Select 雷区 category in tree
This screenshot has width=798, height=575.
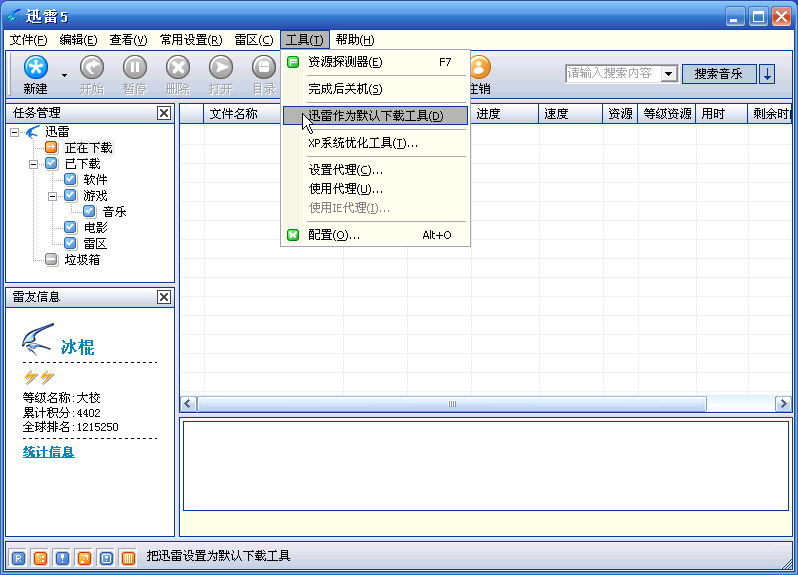pos(95,244)
